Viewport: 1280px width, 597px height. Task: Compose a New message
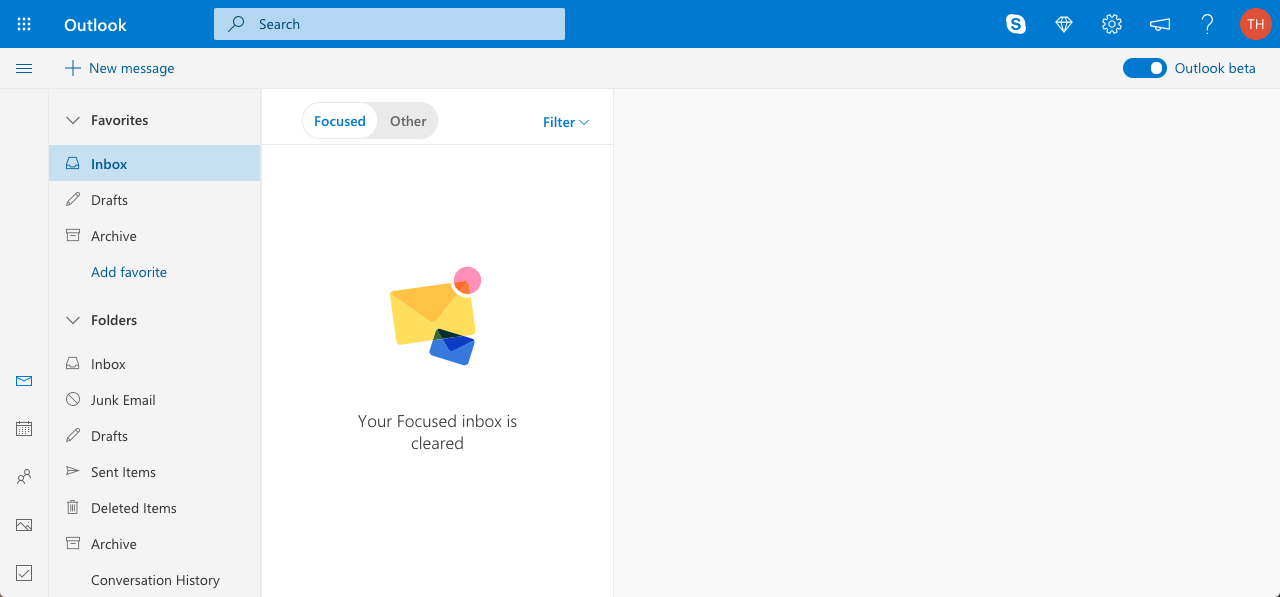pos(120,68)
